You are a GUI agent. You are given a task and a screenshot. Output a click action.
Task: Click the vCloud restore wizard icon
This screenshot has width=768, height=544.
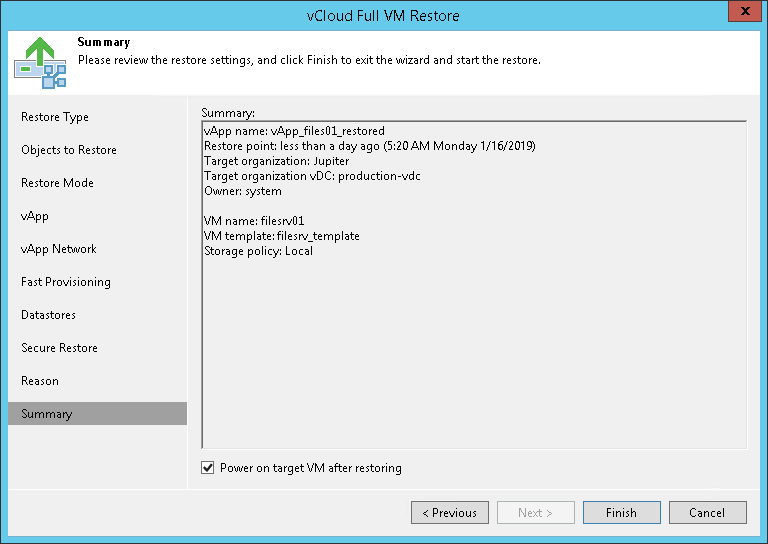click(x=40, y=61)
